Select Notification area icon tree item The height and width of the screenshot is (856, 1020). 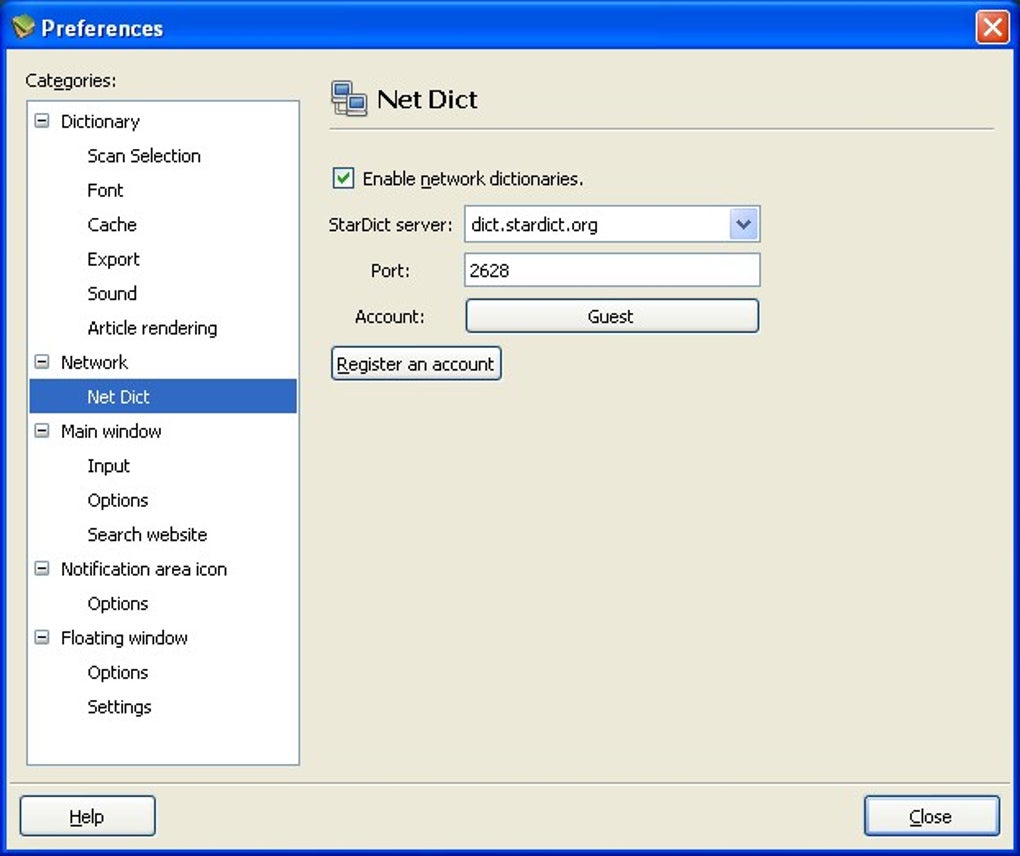tap(144, 569)
